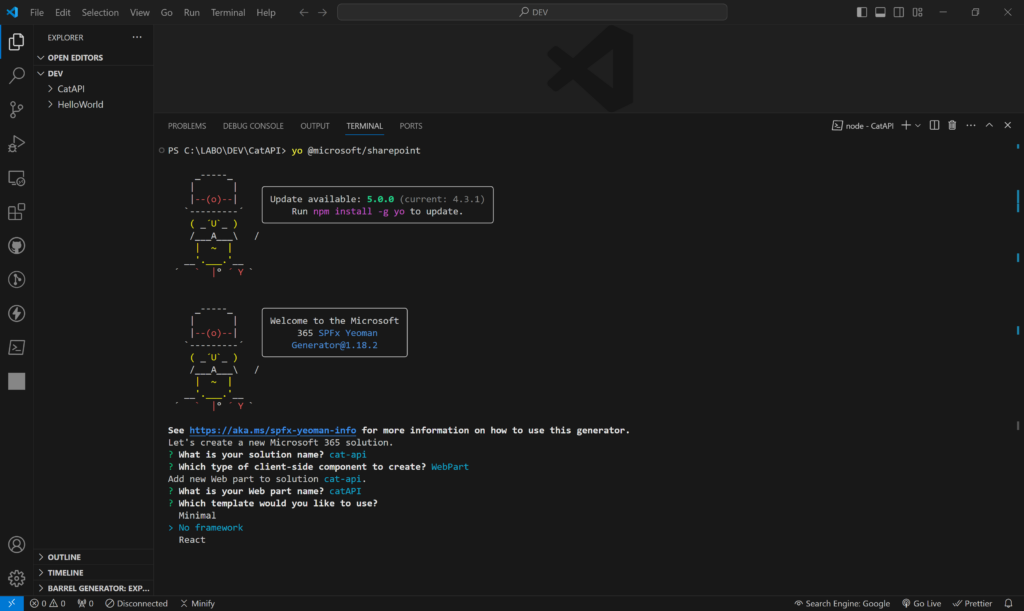
Task: Open errors and warnings count in status bar
Action: (48, 603)
